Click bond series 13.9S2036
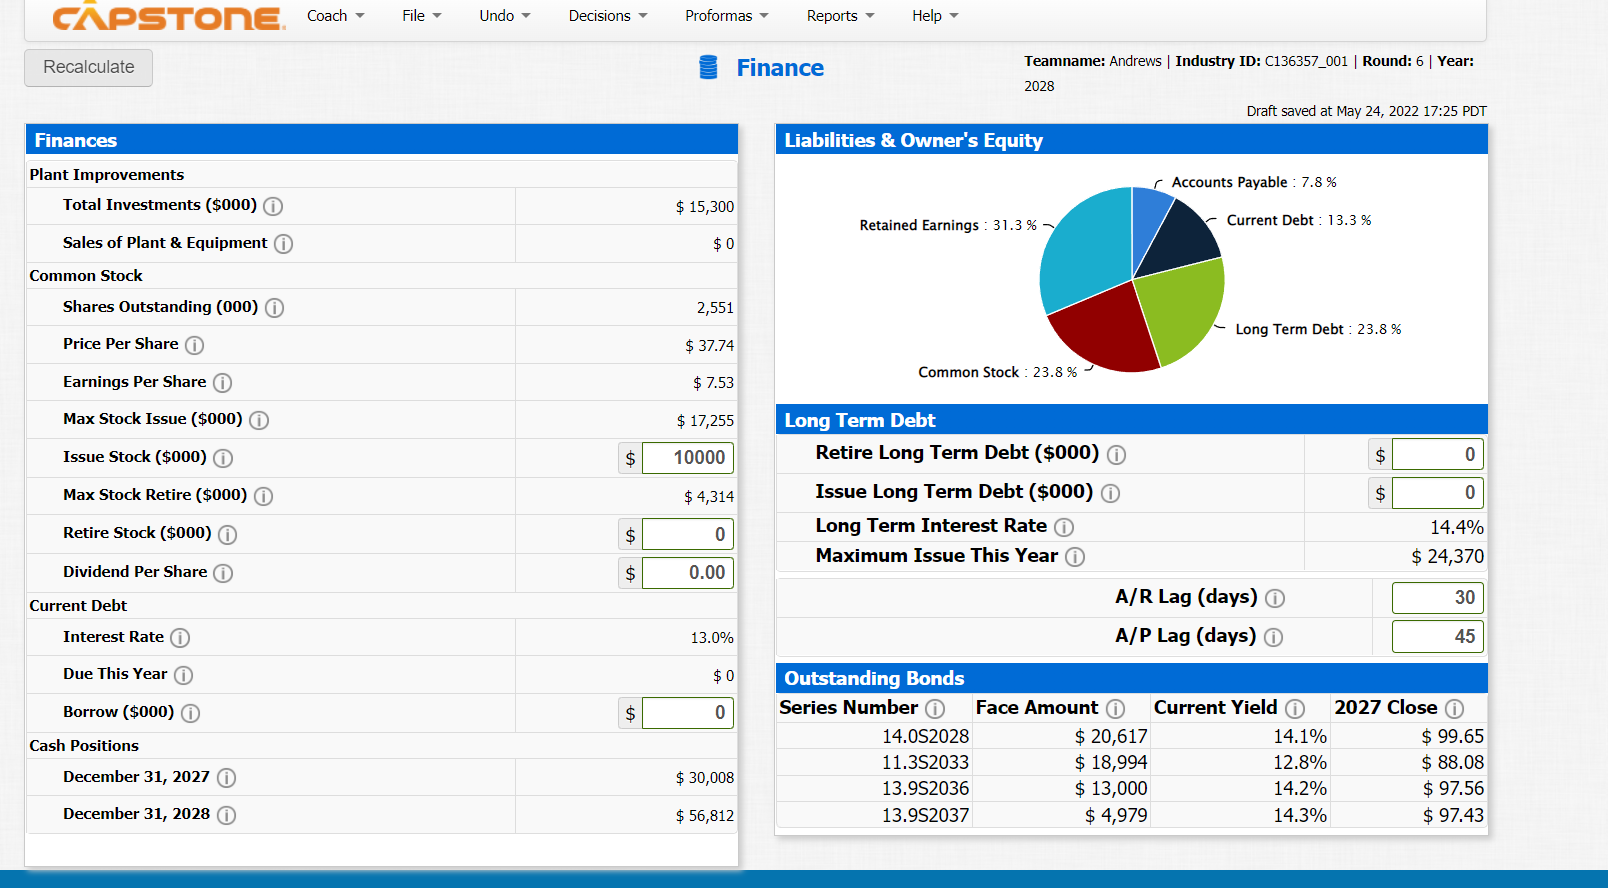Image resolution: width=1608 pixels, height=888 pixels. [x=925, y=789]
